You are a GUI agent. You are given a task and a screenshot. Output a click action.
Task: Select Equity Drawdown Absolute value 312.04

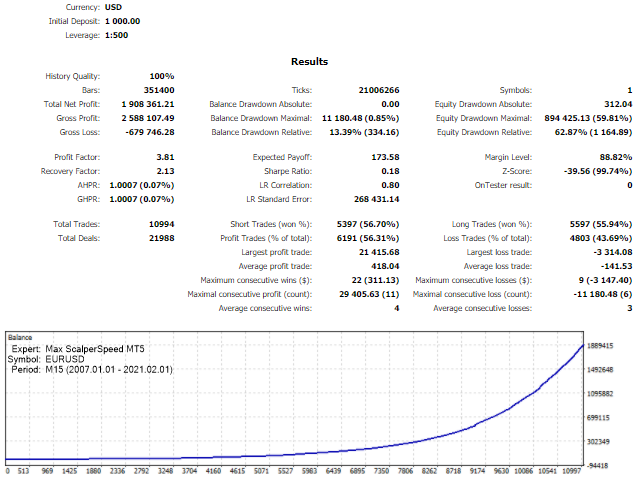(x=618, y=104)
